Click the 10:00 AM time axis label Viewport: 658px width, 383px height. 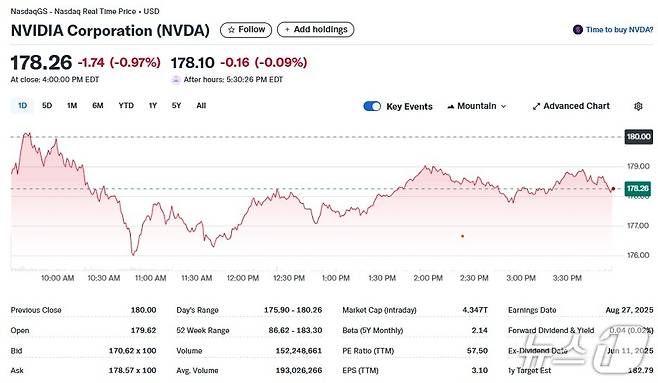[57, 278]
